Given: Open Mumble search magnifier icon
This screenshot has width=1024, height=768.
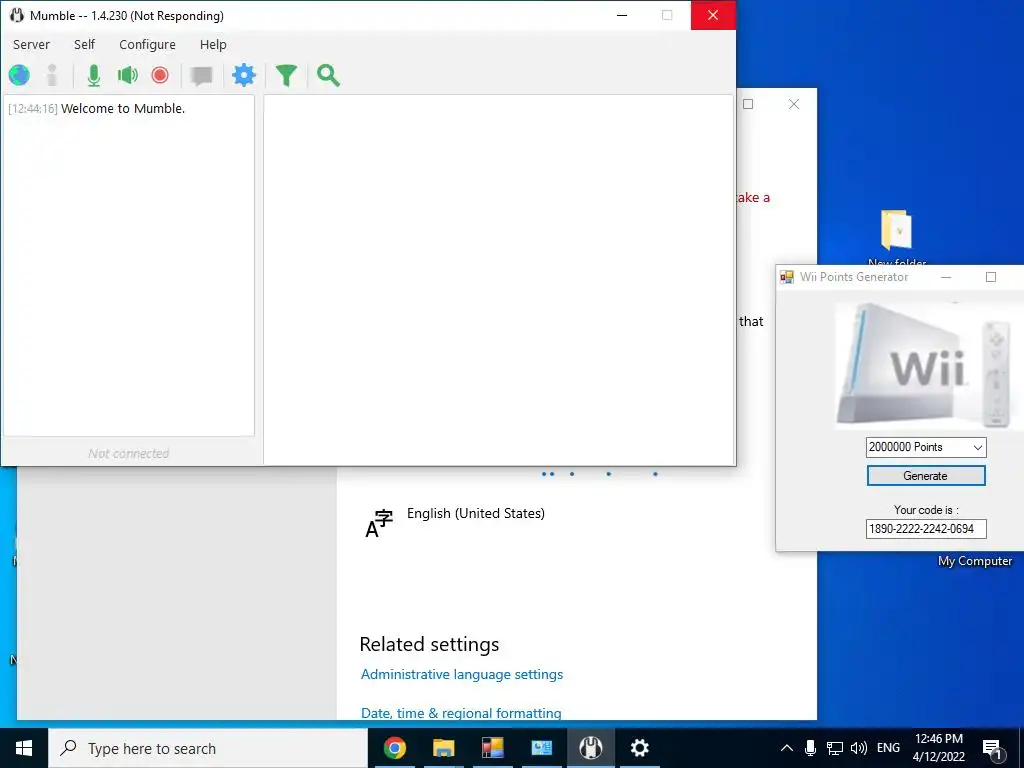Looking at the screenshot, I should pyautogui.click(x=328, y=76).
